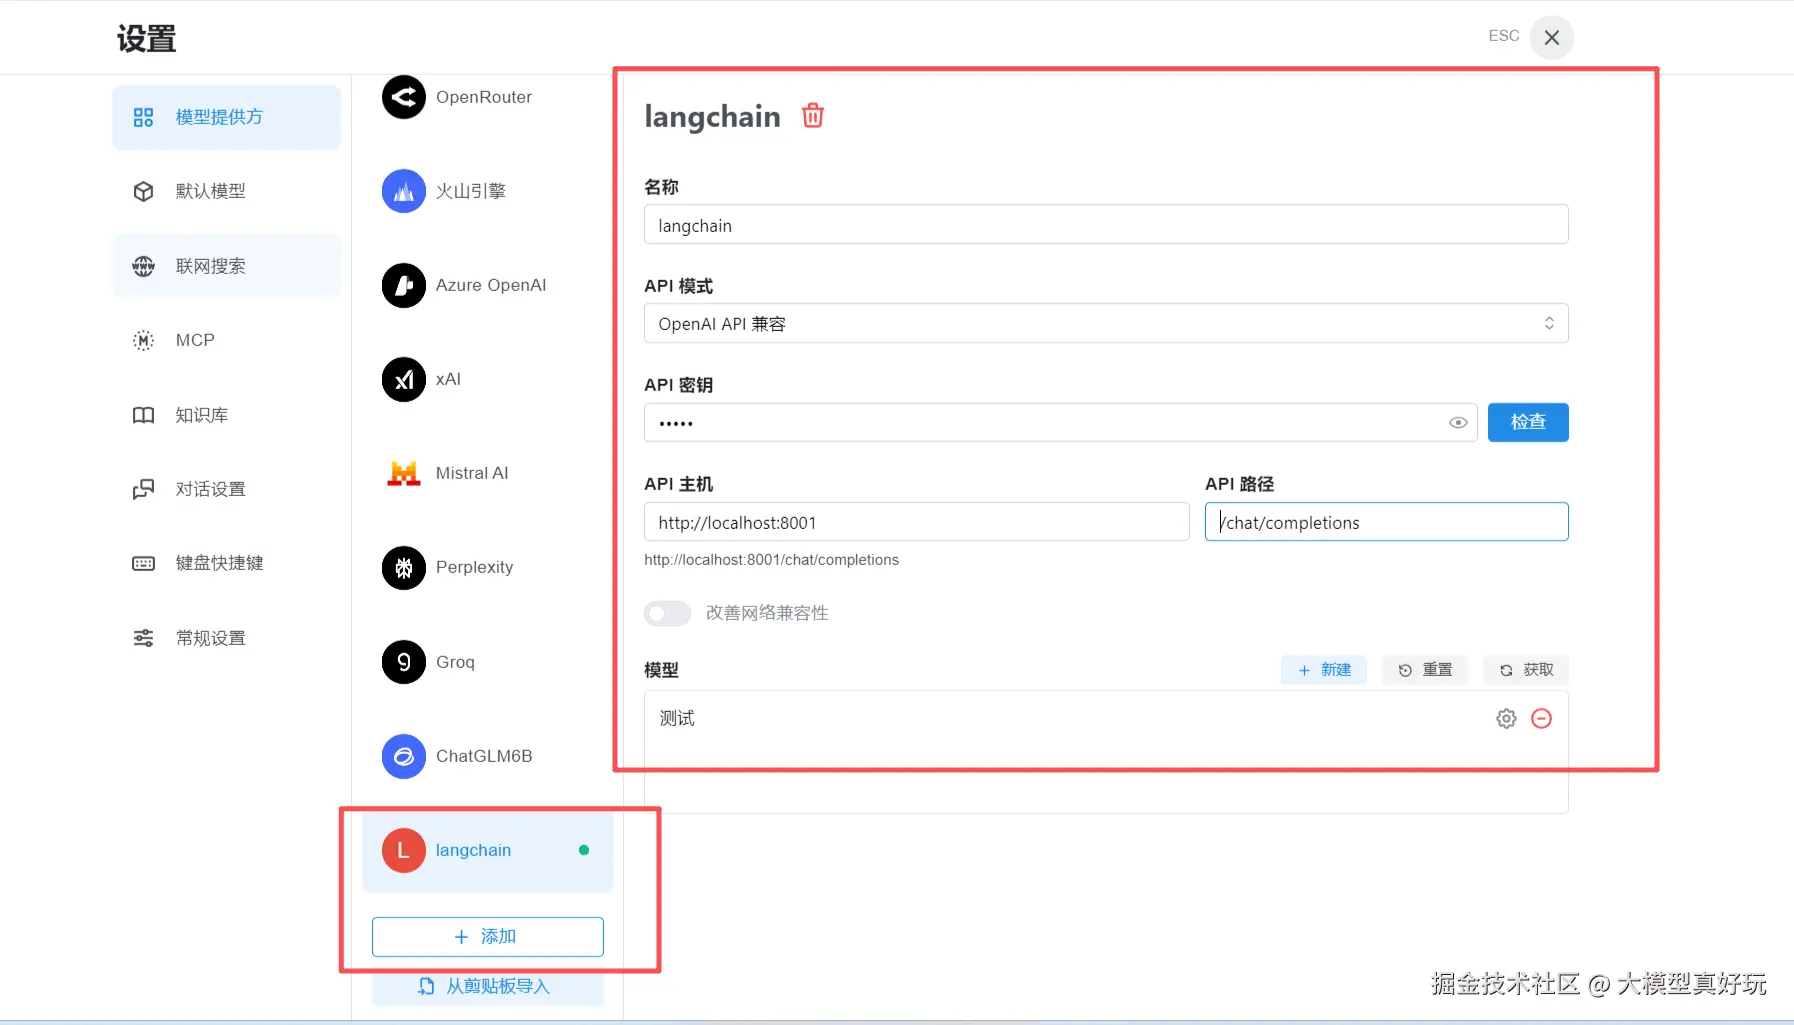Focus the 名称 input field

pos(1106,225)
